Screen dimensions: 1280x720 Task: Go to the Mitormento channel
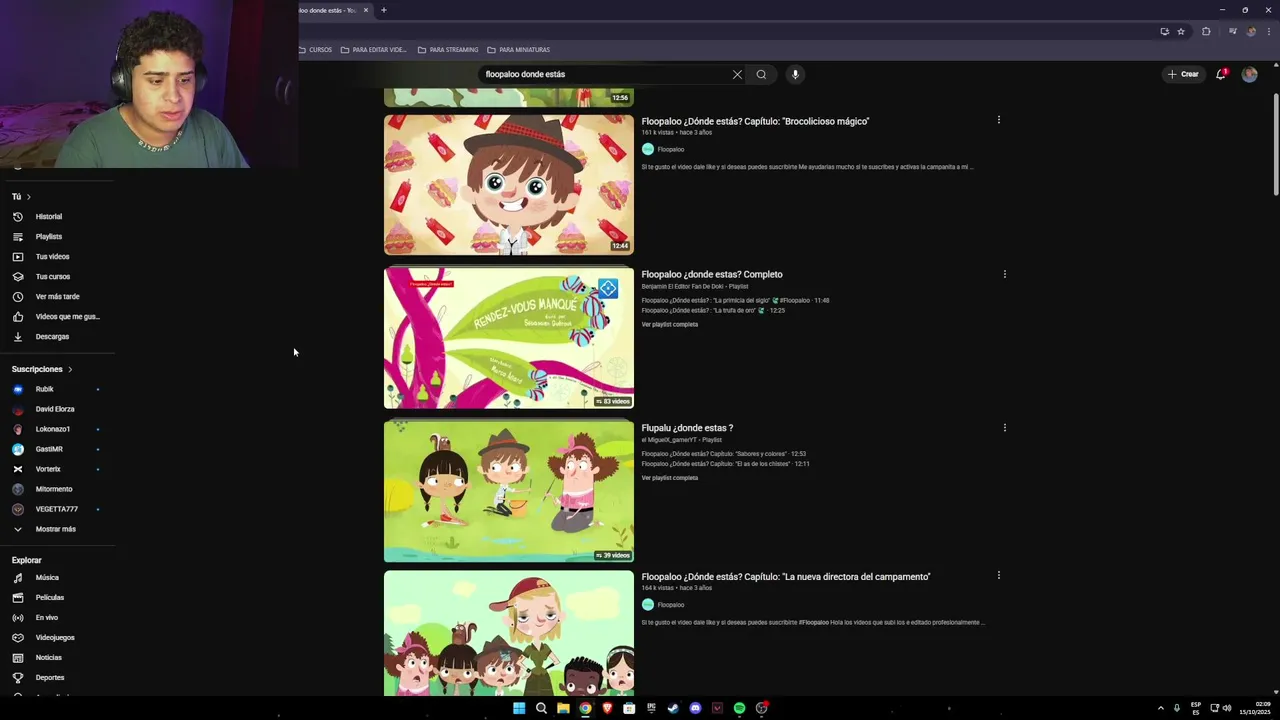[54, 489]
